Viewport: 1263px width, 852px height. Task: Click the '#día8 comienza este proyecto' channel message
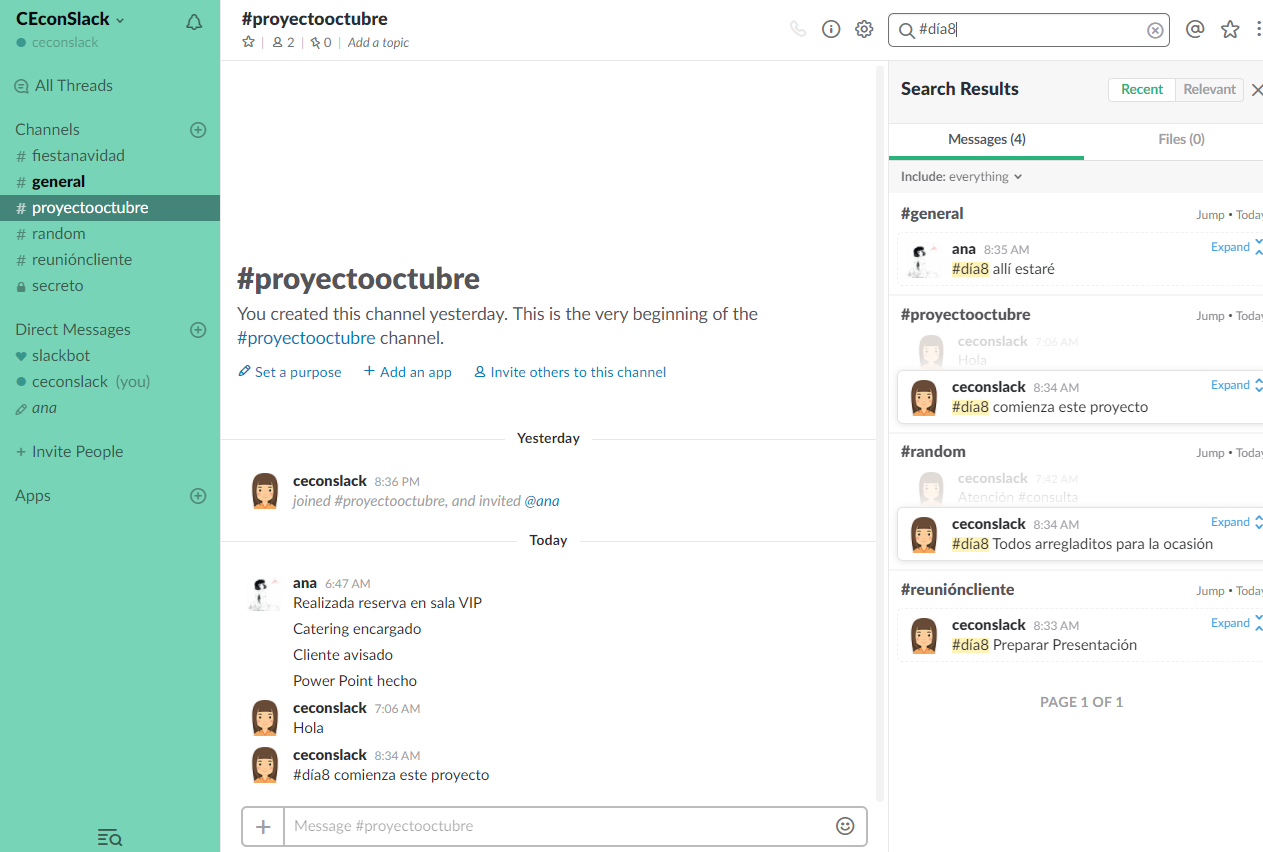[391, 775]
